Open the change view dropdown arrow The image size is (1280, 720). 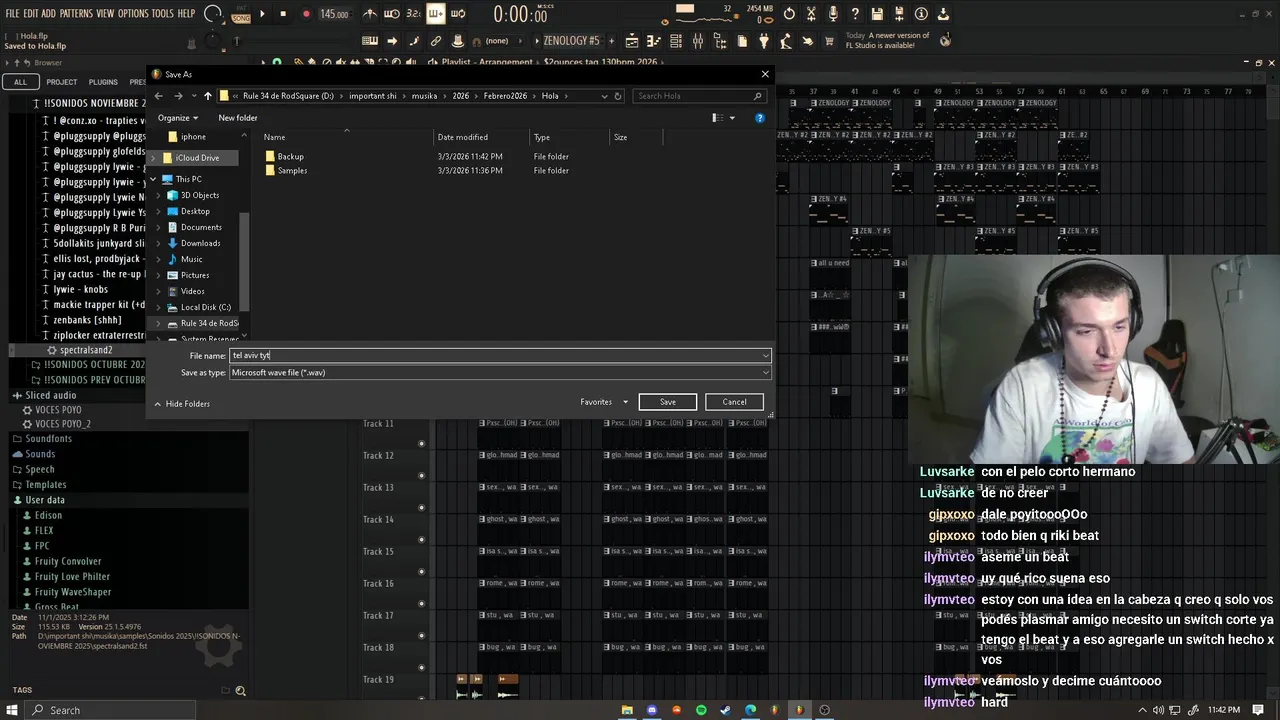coord(732,118)
